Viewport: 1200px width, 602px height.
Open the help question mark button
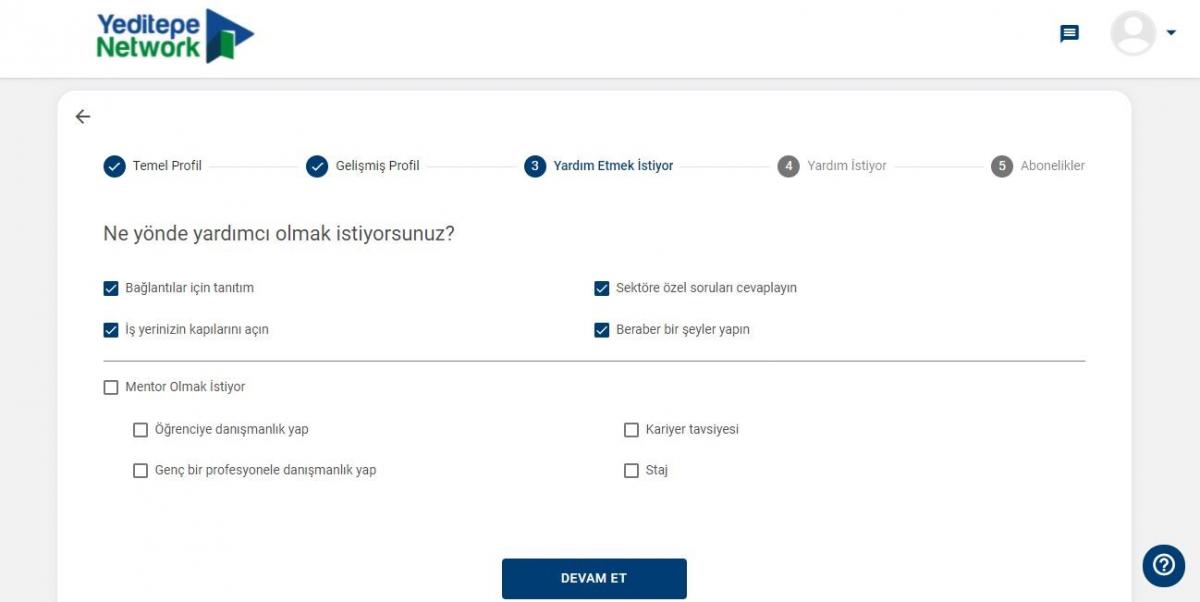point(1163,566)
